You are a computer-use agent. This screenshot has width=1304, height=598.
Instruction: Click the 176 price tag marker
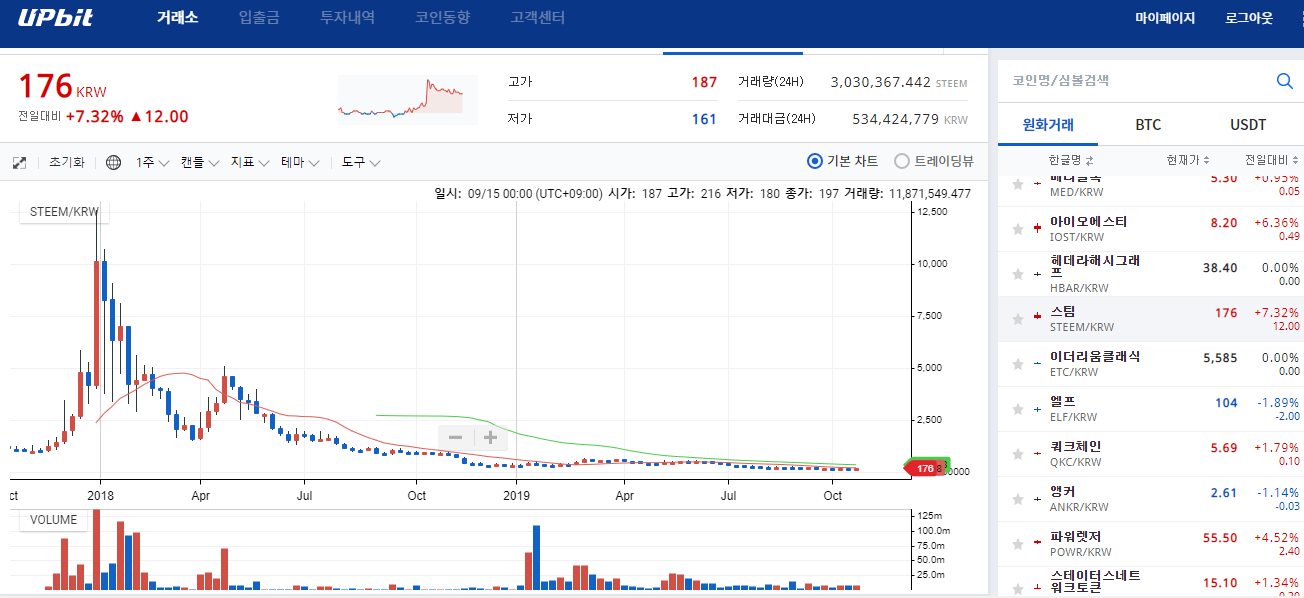click(x=925, y=468)
